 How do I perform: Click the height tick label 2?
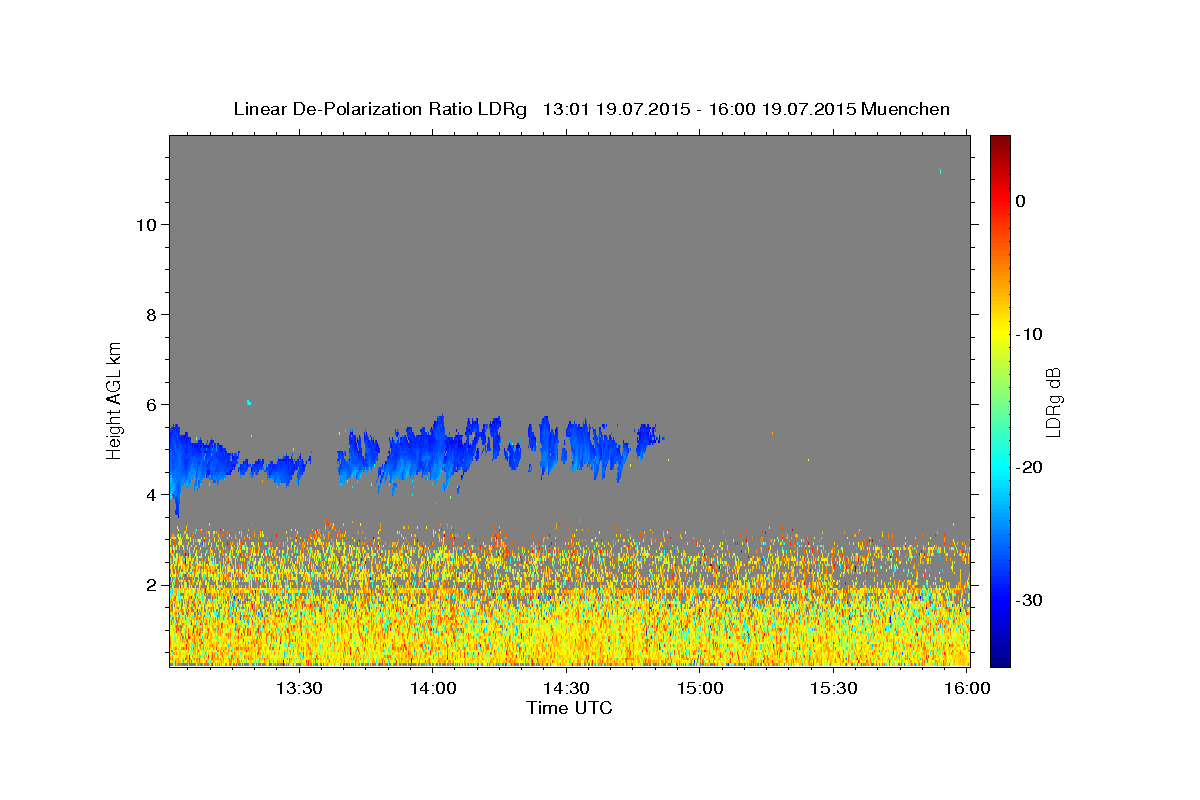[x=151, y=584]
